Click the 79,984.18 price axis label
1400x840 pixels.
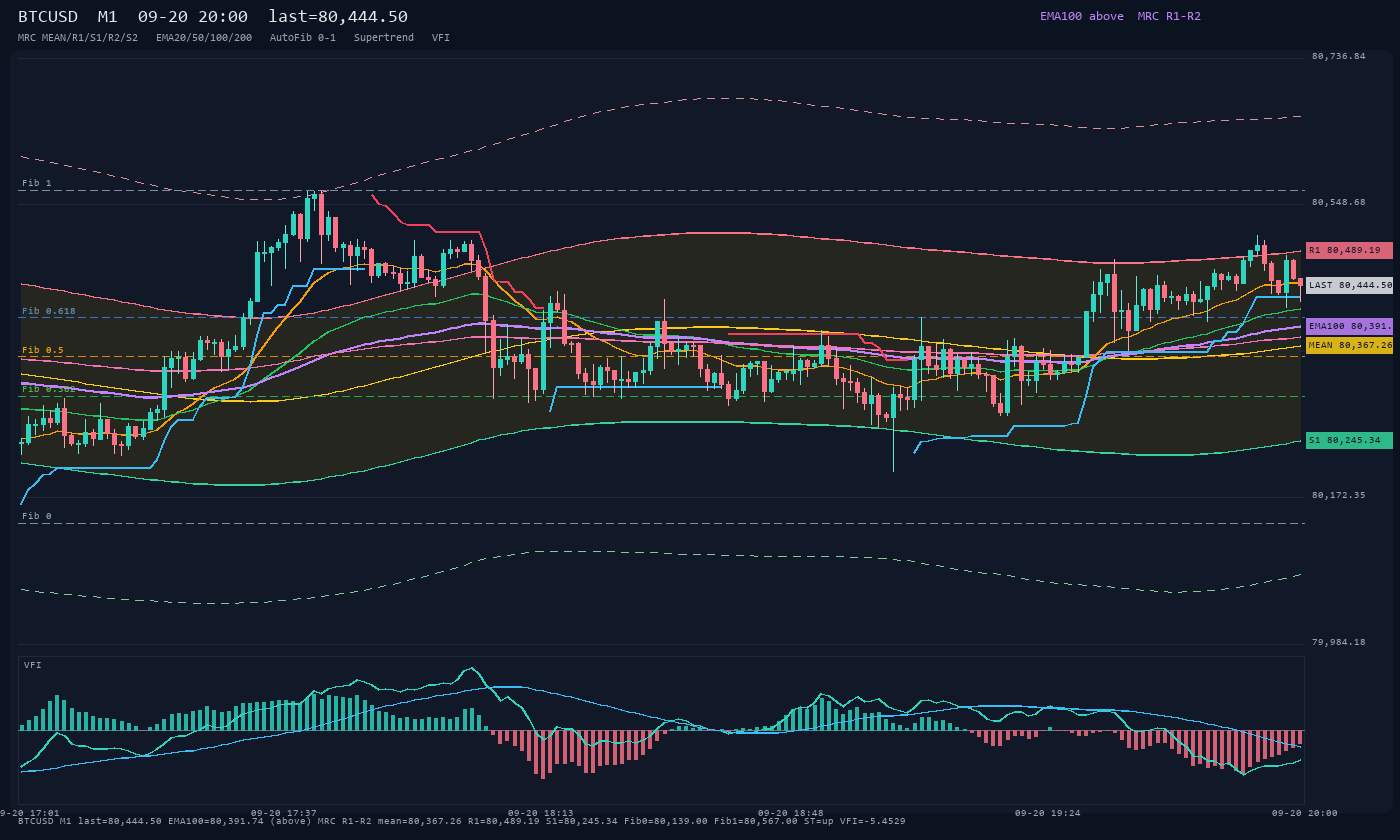(1338, 642)
